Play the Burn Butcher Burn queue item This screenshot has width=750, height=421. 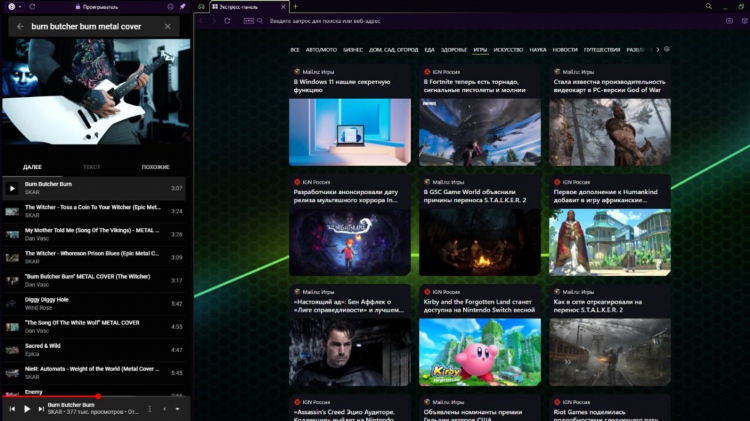click(94, 188)
